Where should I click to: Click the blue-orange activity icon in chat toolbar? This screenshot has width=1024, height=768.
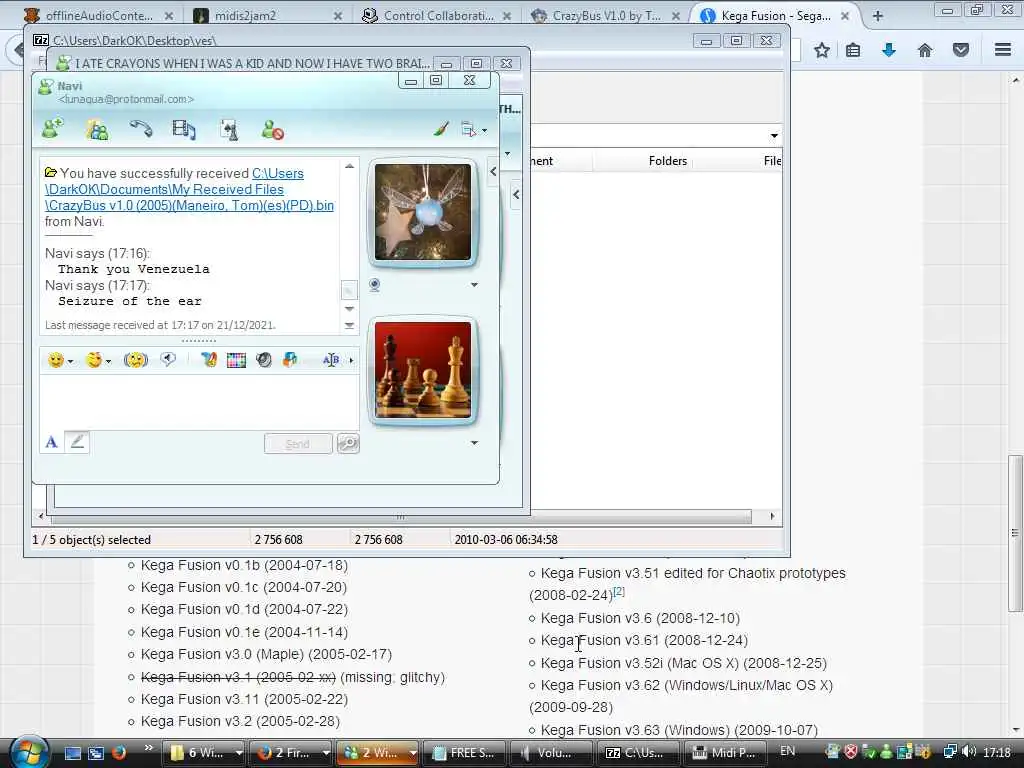click(x=290, y=360)
